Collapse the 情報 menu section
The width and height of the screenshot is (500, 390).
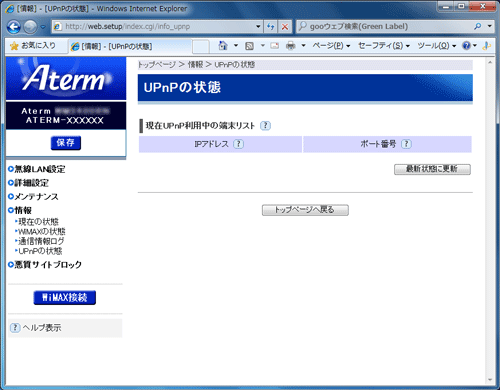20,210
